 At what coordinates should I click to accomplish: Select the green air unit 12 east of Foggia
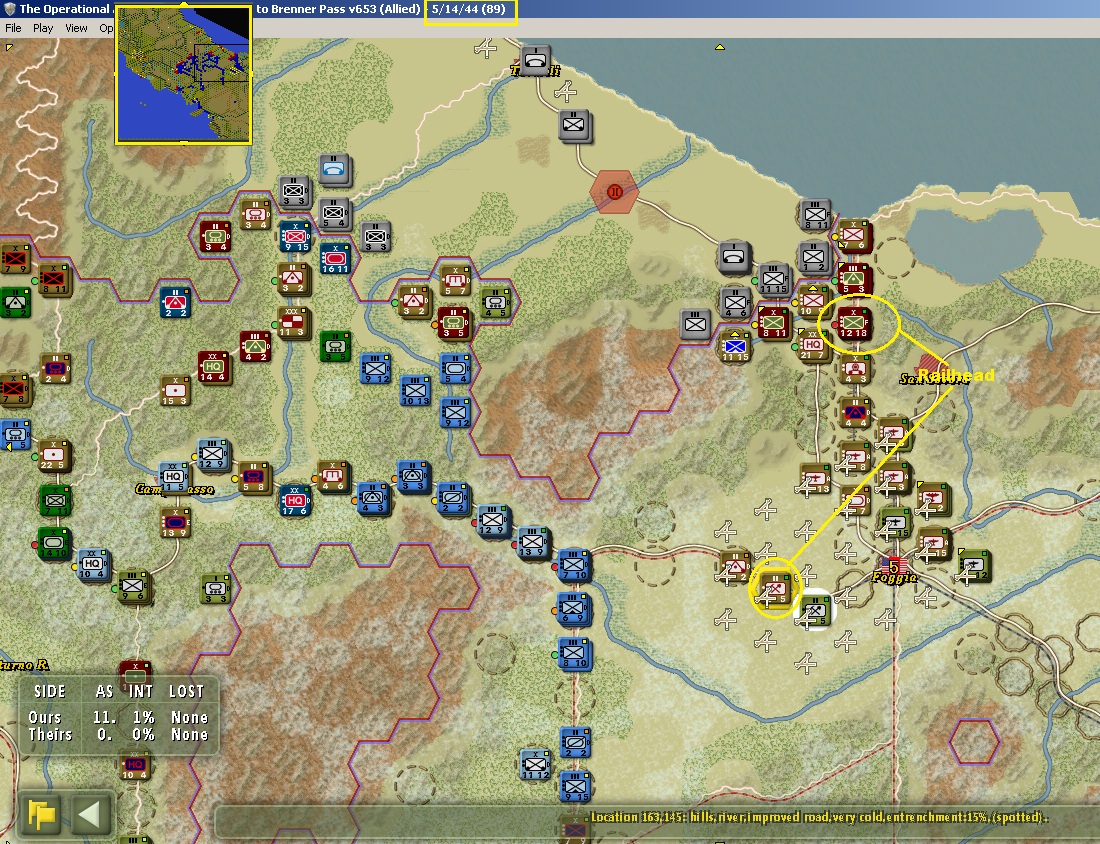coord(973,566)
